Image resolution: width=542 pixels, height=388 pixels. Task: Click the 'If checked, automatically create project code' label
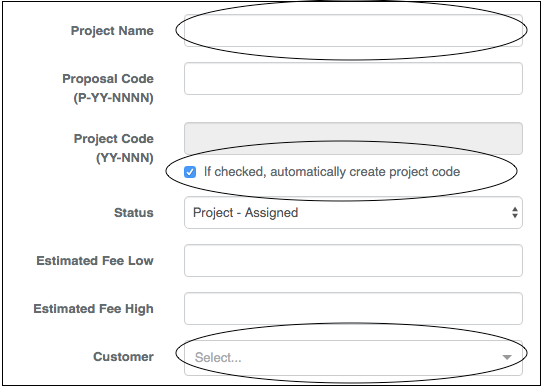click(332, 172)
